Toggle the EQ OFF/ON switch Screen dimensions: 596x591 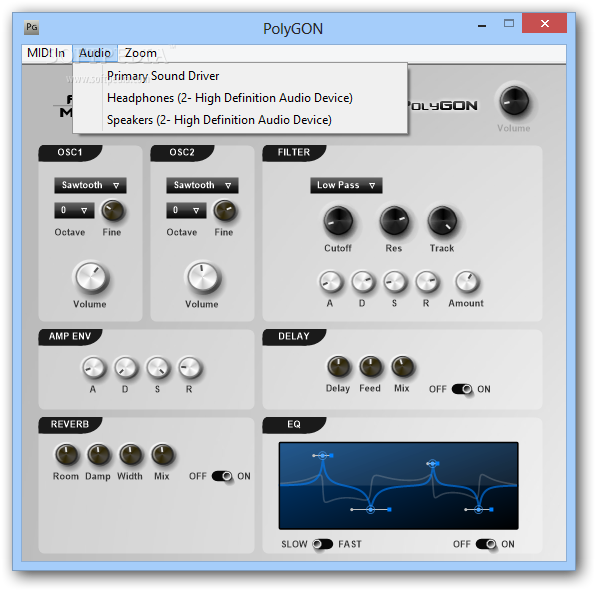[486, 544]
